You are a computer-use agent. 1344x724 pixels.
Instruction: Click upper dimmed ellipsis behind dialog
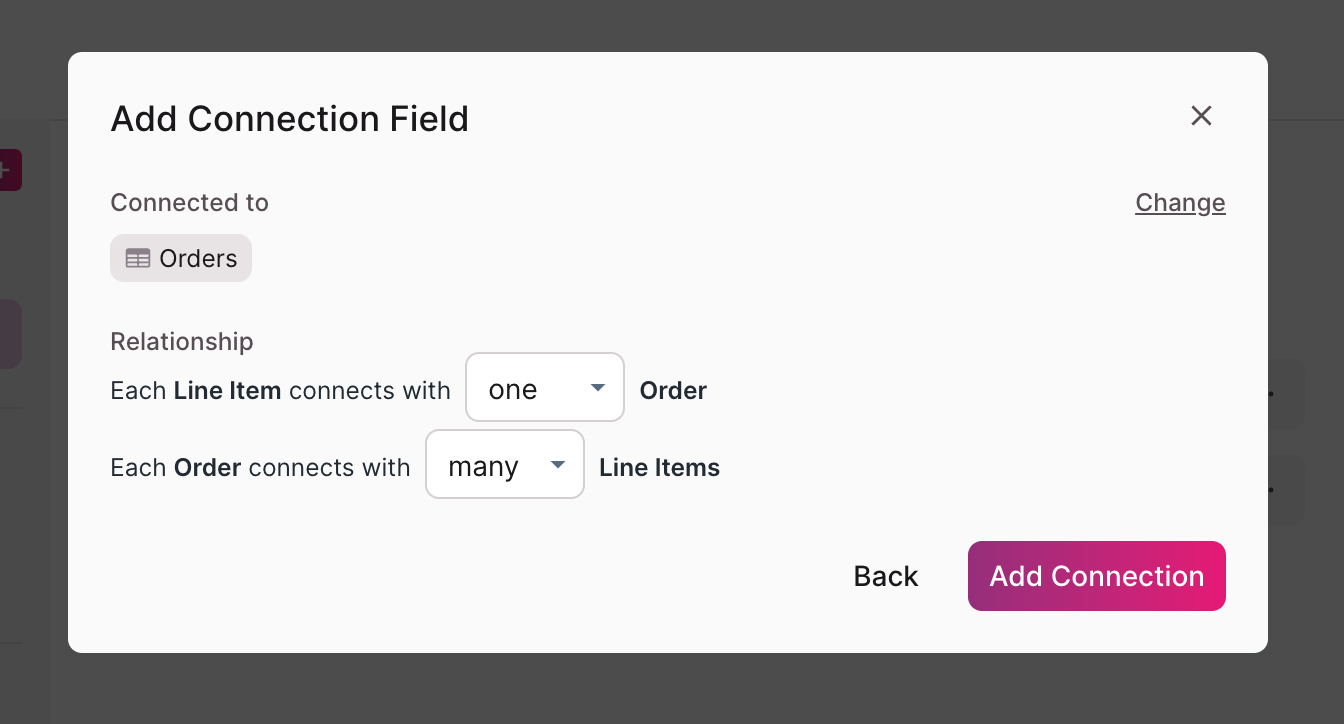[x=1272, y=393]
